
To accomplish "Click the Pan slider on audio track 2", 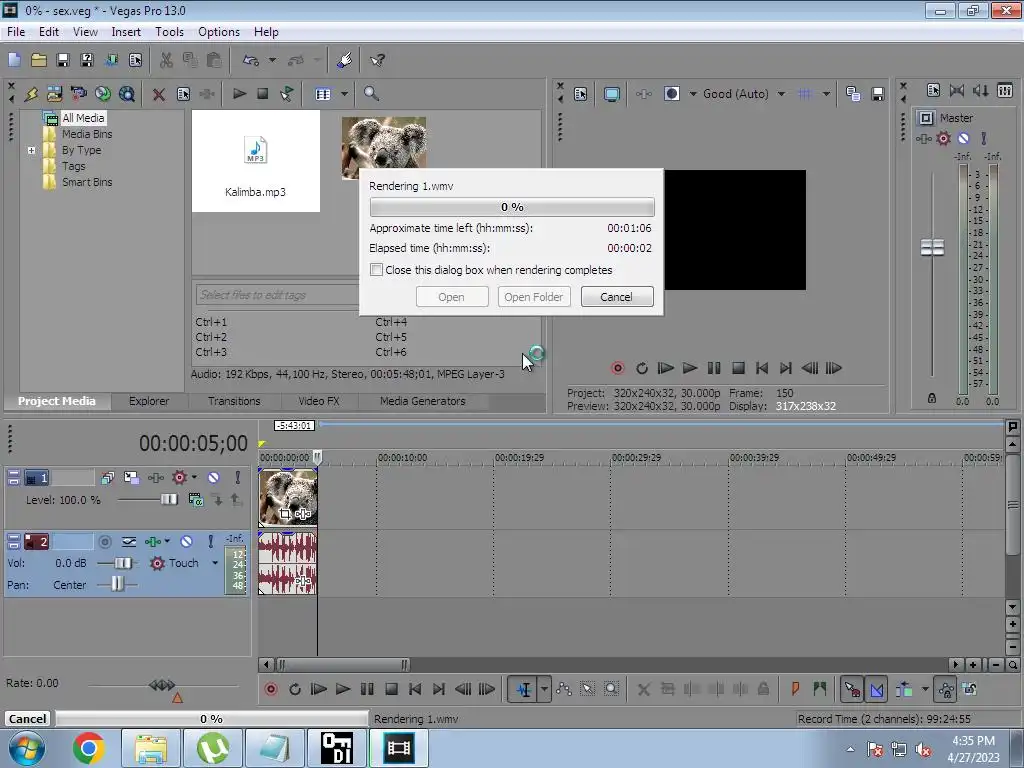I will coord(116,584).
